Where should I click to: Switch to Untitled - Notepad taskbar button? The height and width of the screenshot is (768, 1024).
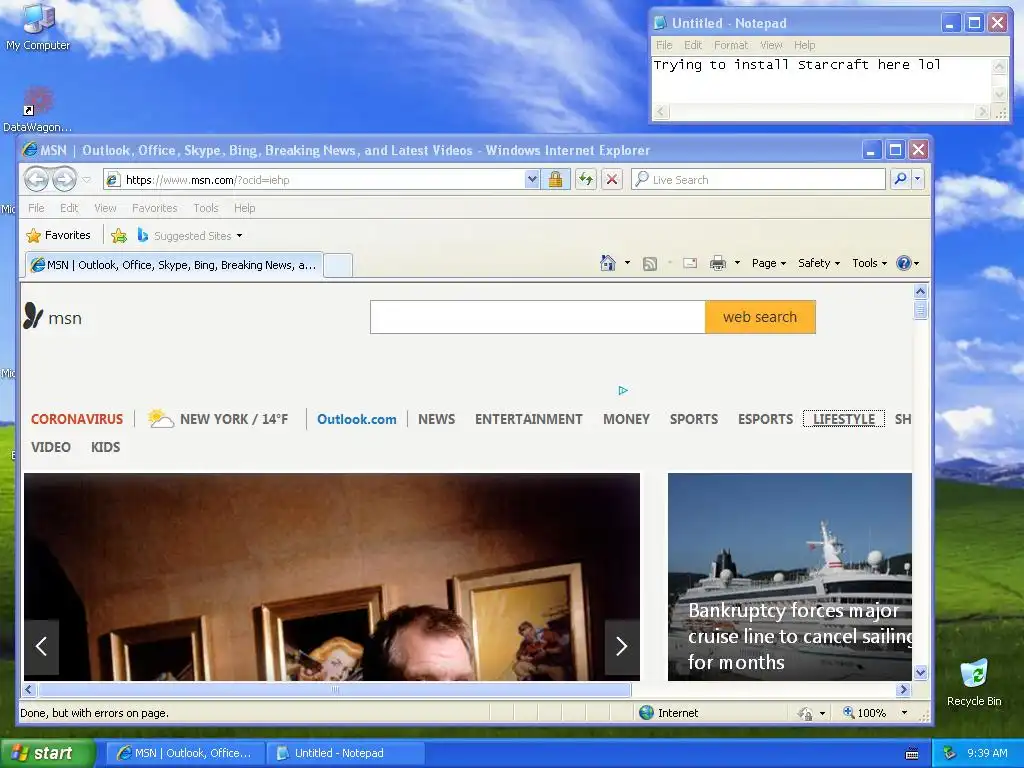pos(345,753)
